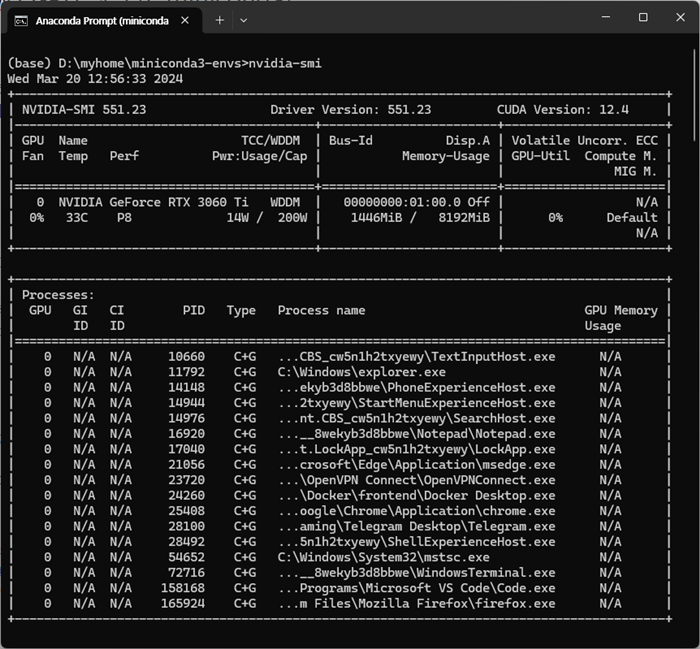Click PID 11792 in process list
The image size is (700, 649).
coord(186,372)
